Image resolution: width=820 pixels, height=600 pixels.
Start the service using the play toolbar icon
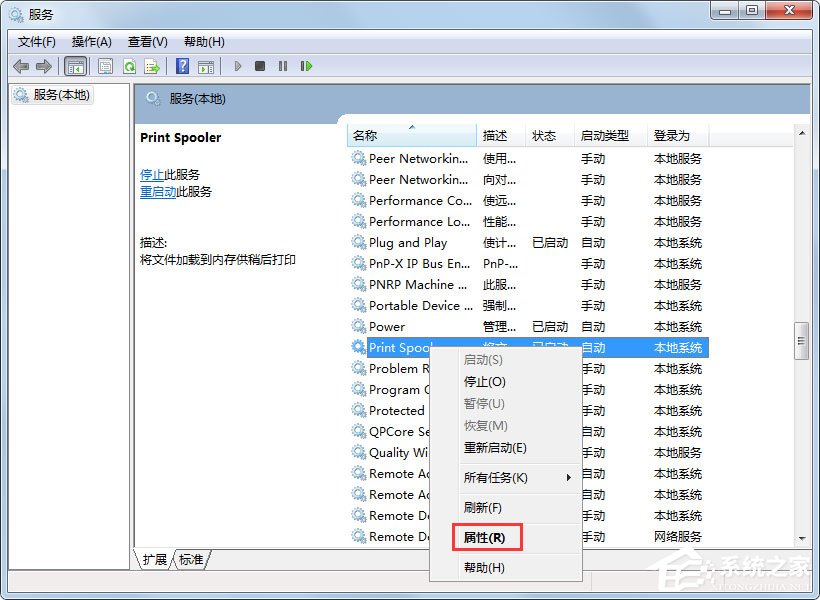(x=237, y=66)
